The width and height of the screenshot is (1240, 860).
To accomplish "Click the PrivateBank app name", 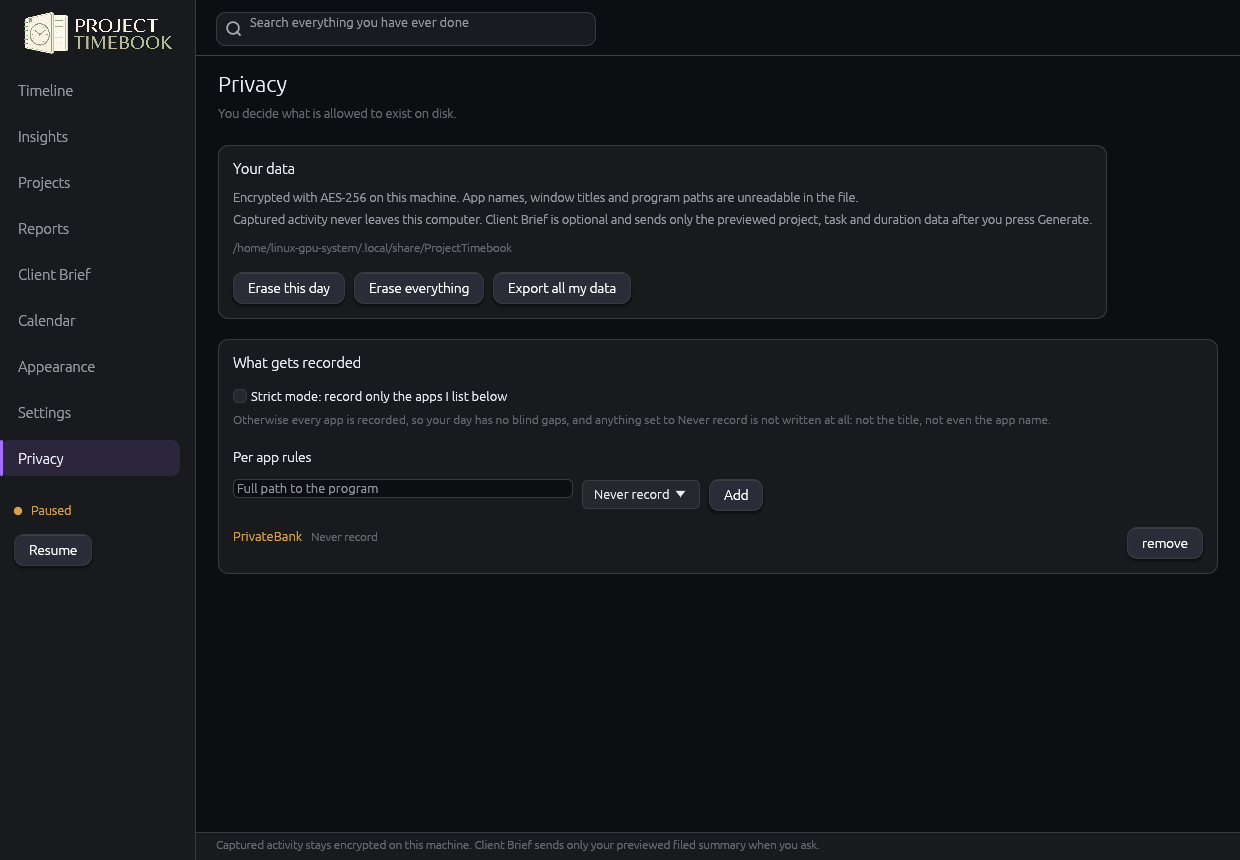I will click(x=267, y=537).
